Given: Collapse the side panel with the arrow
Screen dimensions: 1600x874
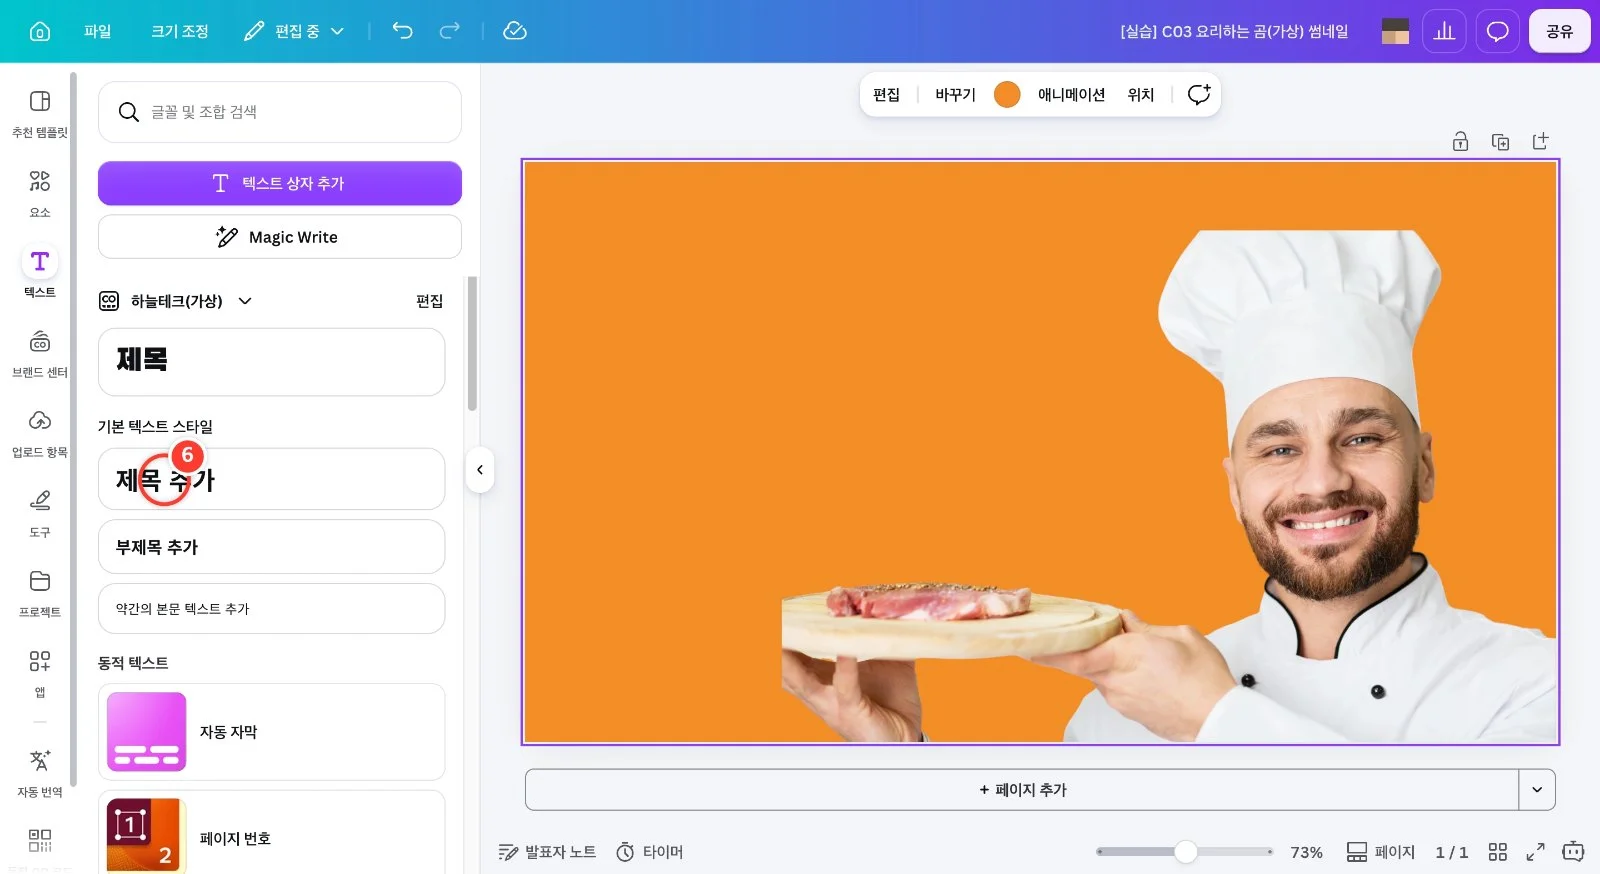Looking at the screenshot, I should pos(480,470).
